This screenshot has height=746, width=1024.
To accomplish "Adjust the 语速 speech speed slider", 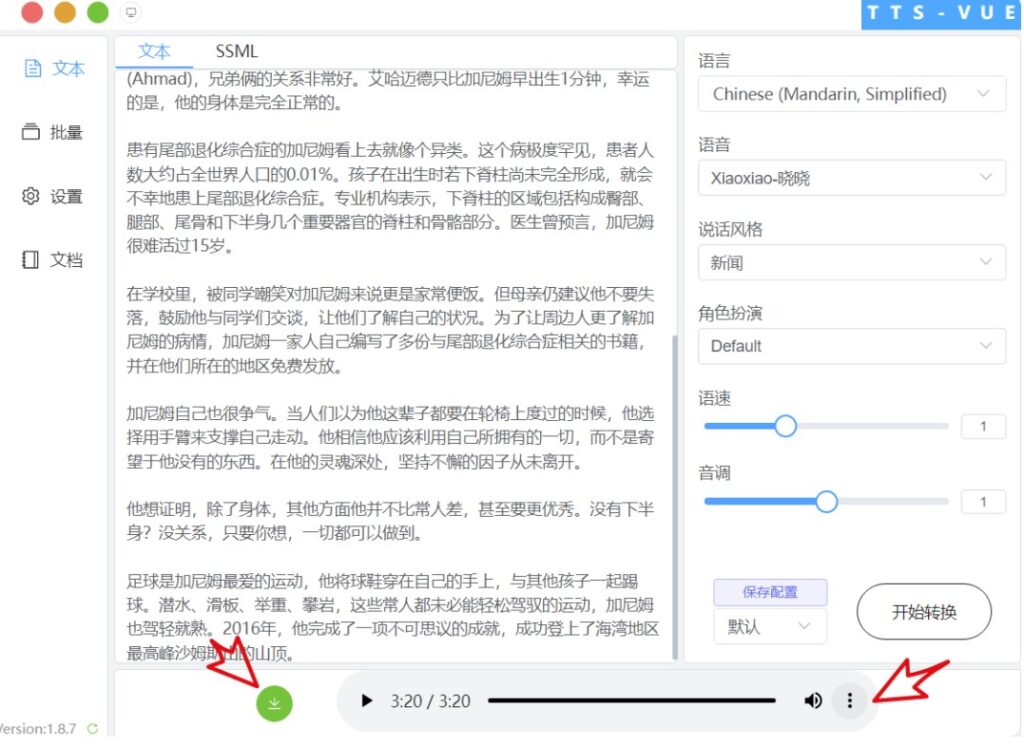I will (x=786, y=426).
